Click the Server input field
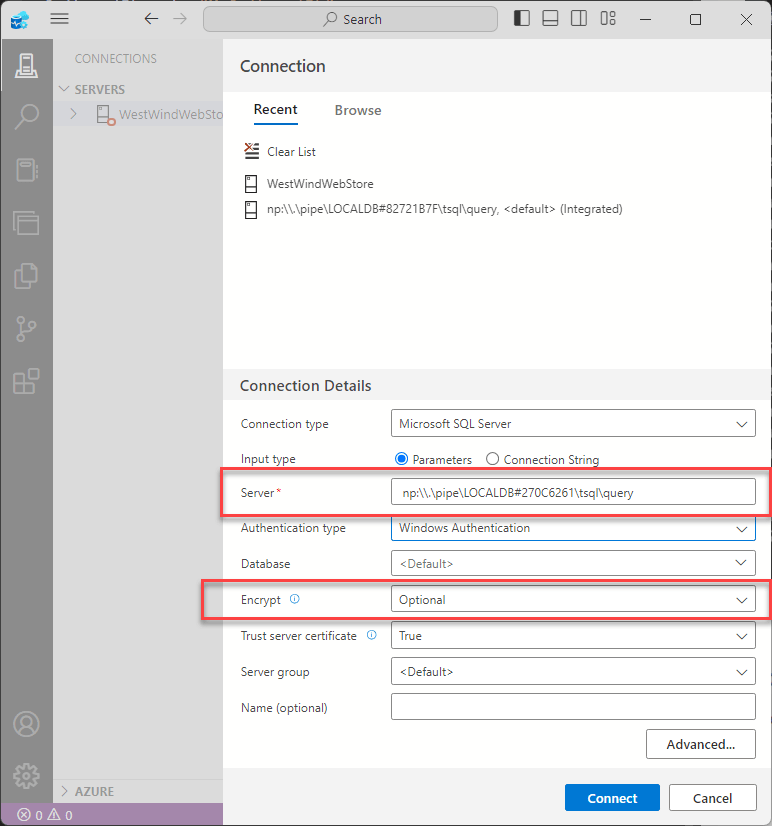The image size is (772, 826). pos(573,492)
